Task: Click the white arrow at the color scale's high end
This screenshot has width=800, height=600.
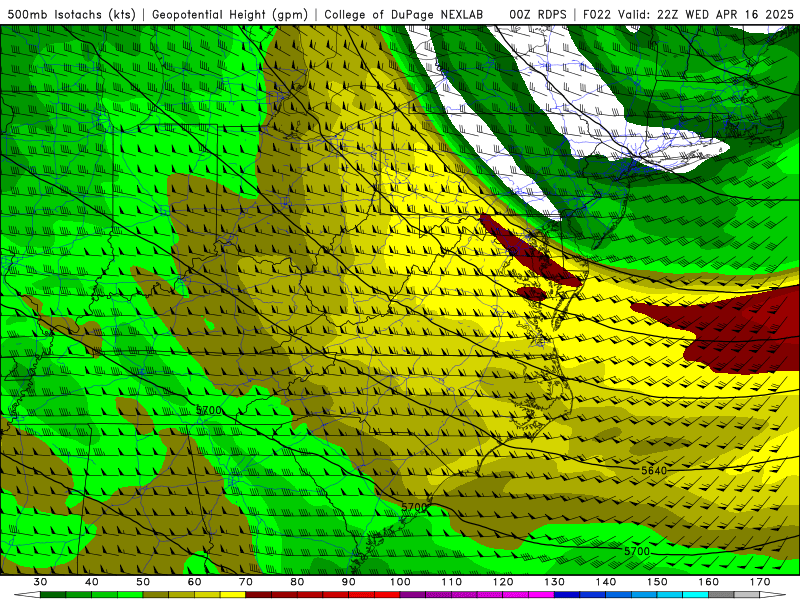Action: coord(772,595)
